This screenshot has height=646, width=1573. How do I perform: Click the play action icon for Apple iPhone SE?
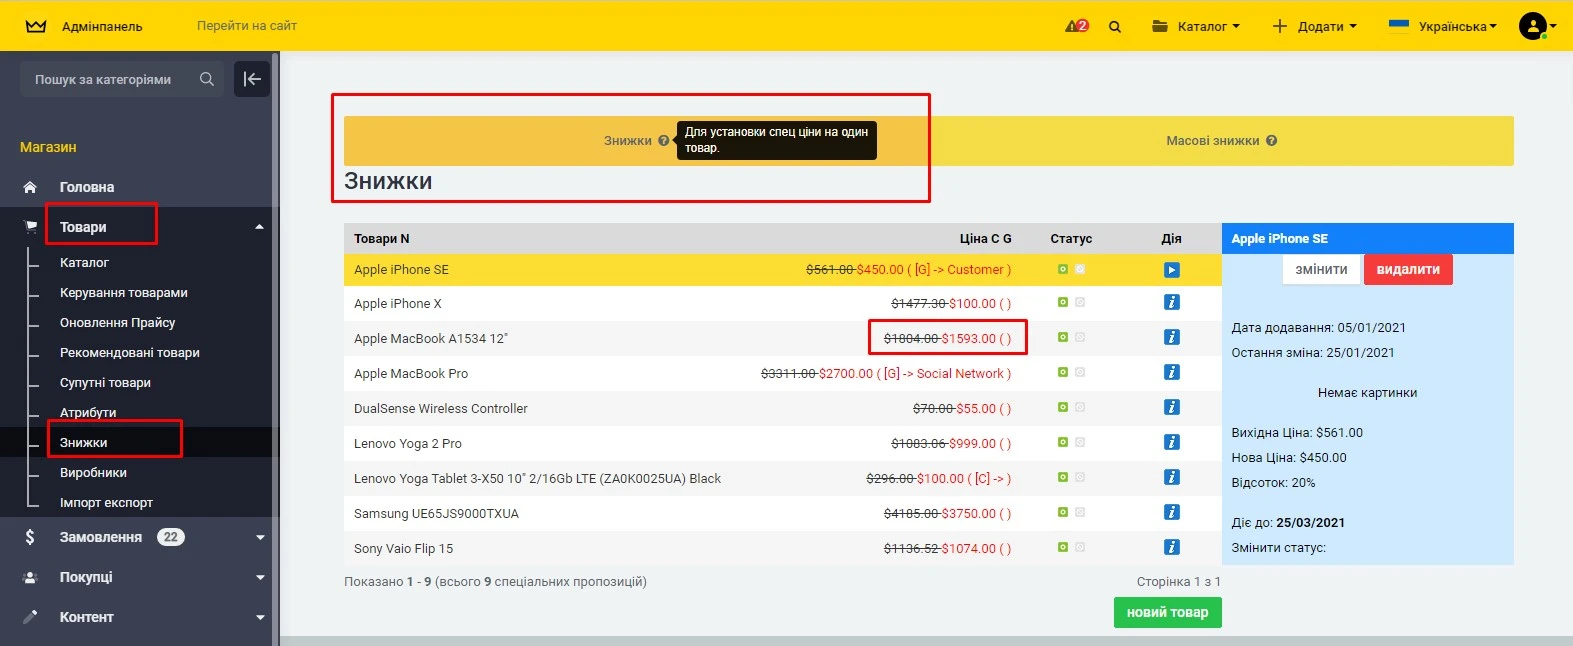point(1171,270)
